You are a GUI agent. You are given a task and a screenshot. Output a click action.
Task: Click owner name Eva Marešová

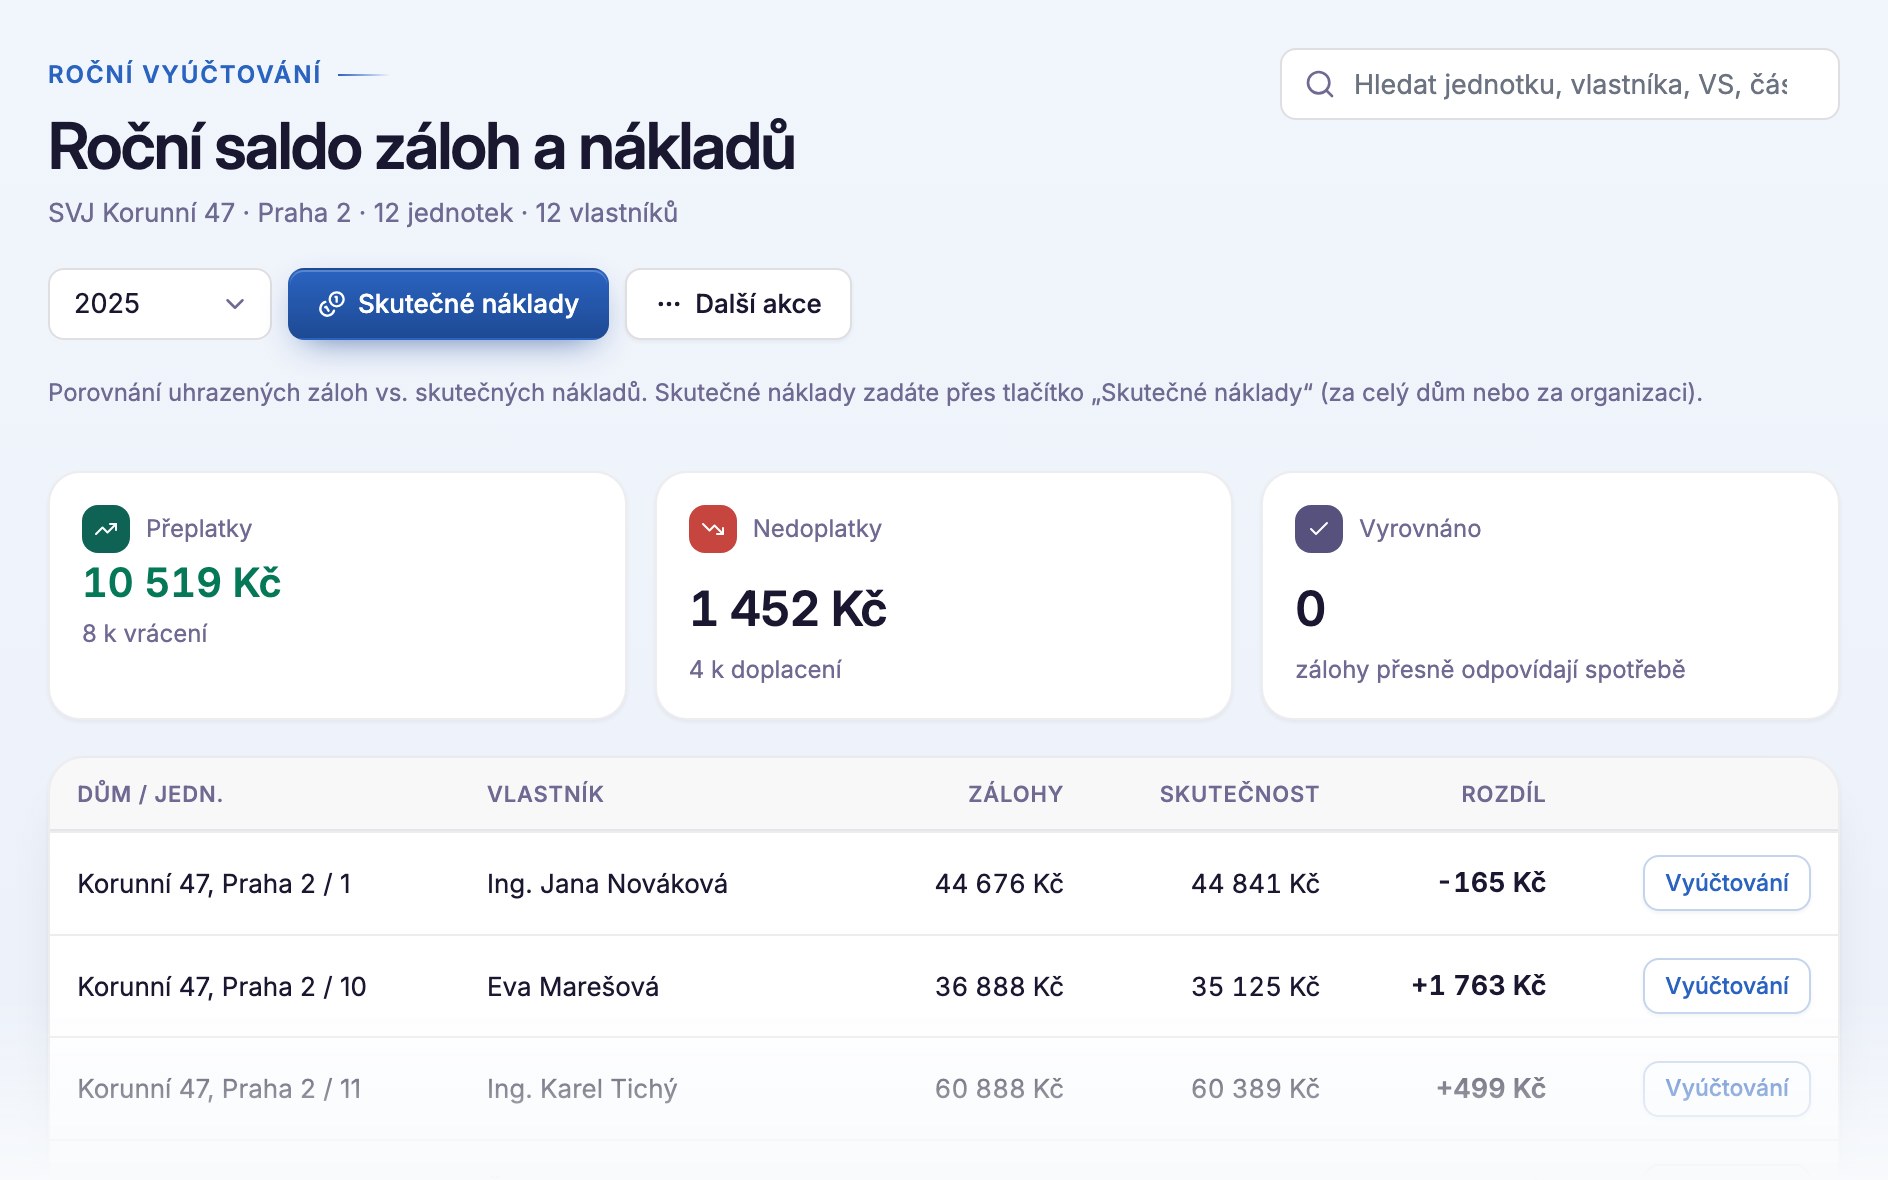click(x=573, y=987)
